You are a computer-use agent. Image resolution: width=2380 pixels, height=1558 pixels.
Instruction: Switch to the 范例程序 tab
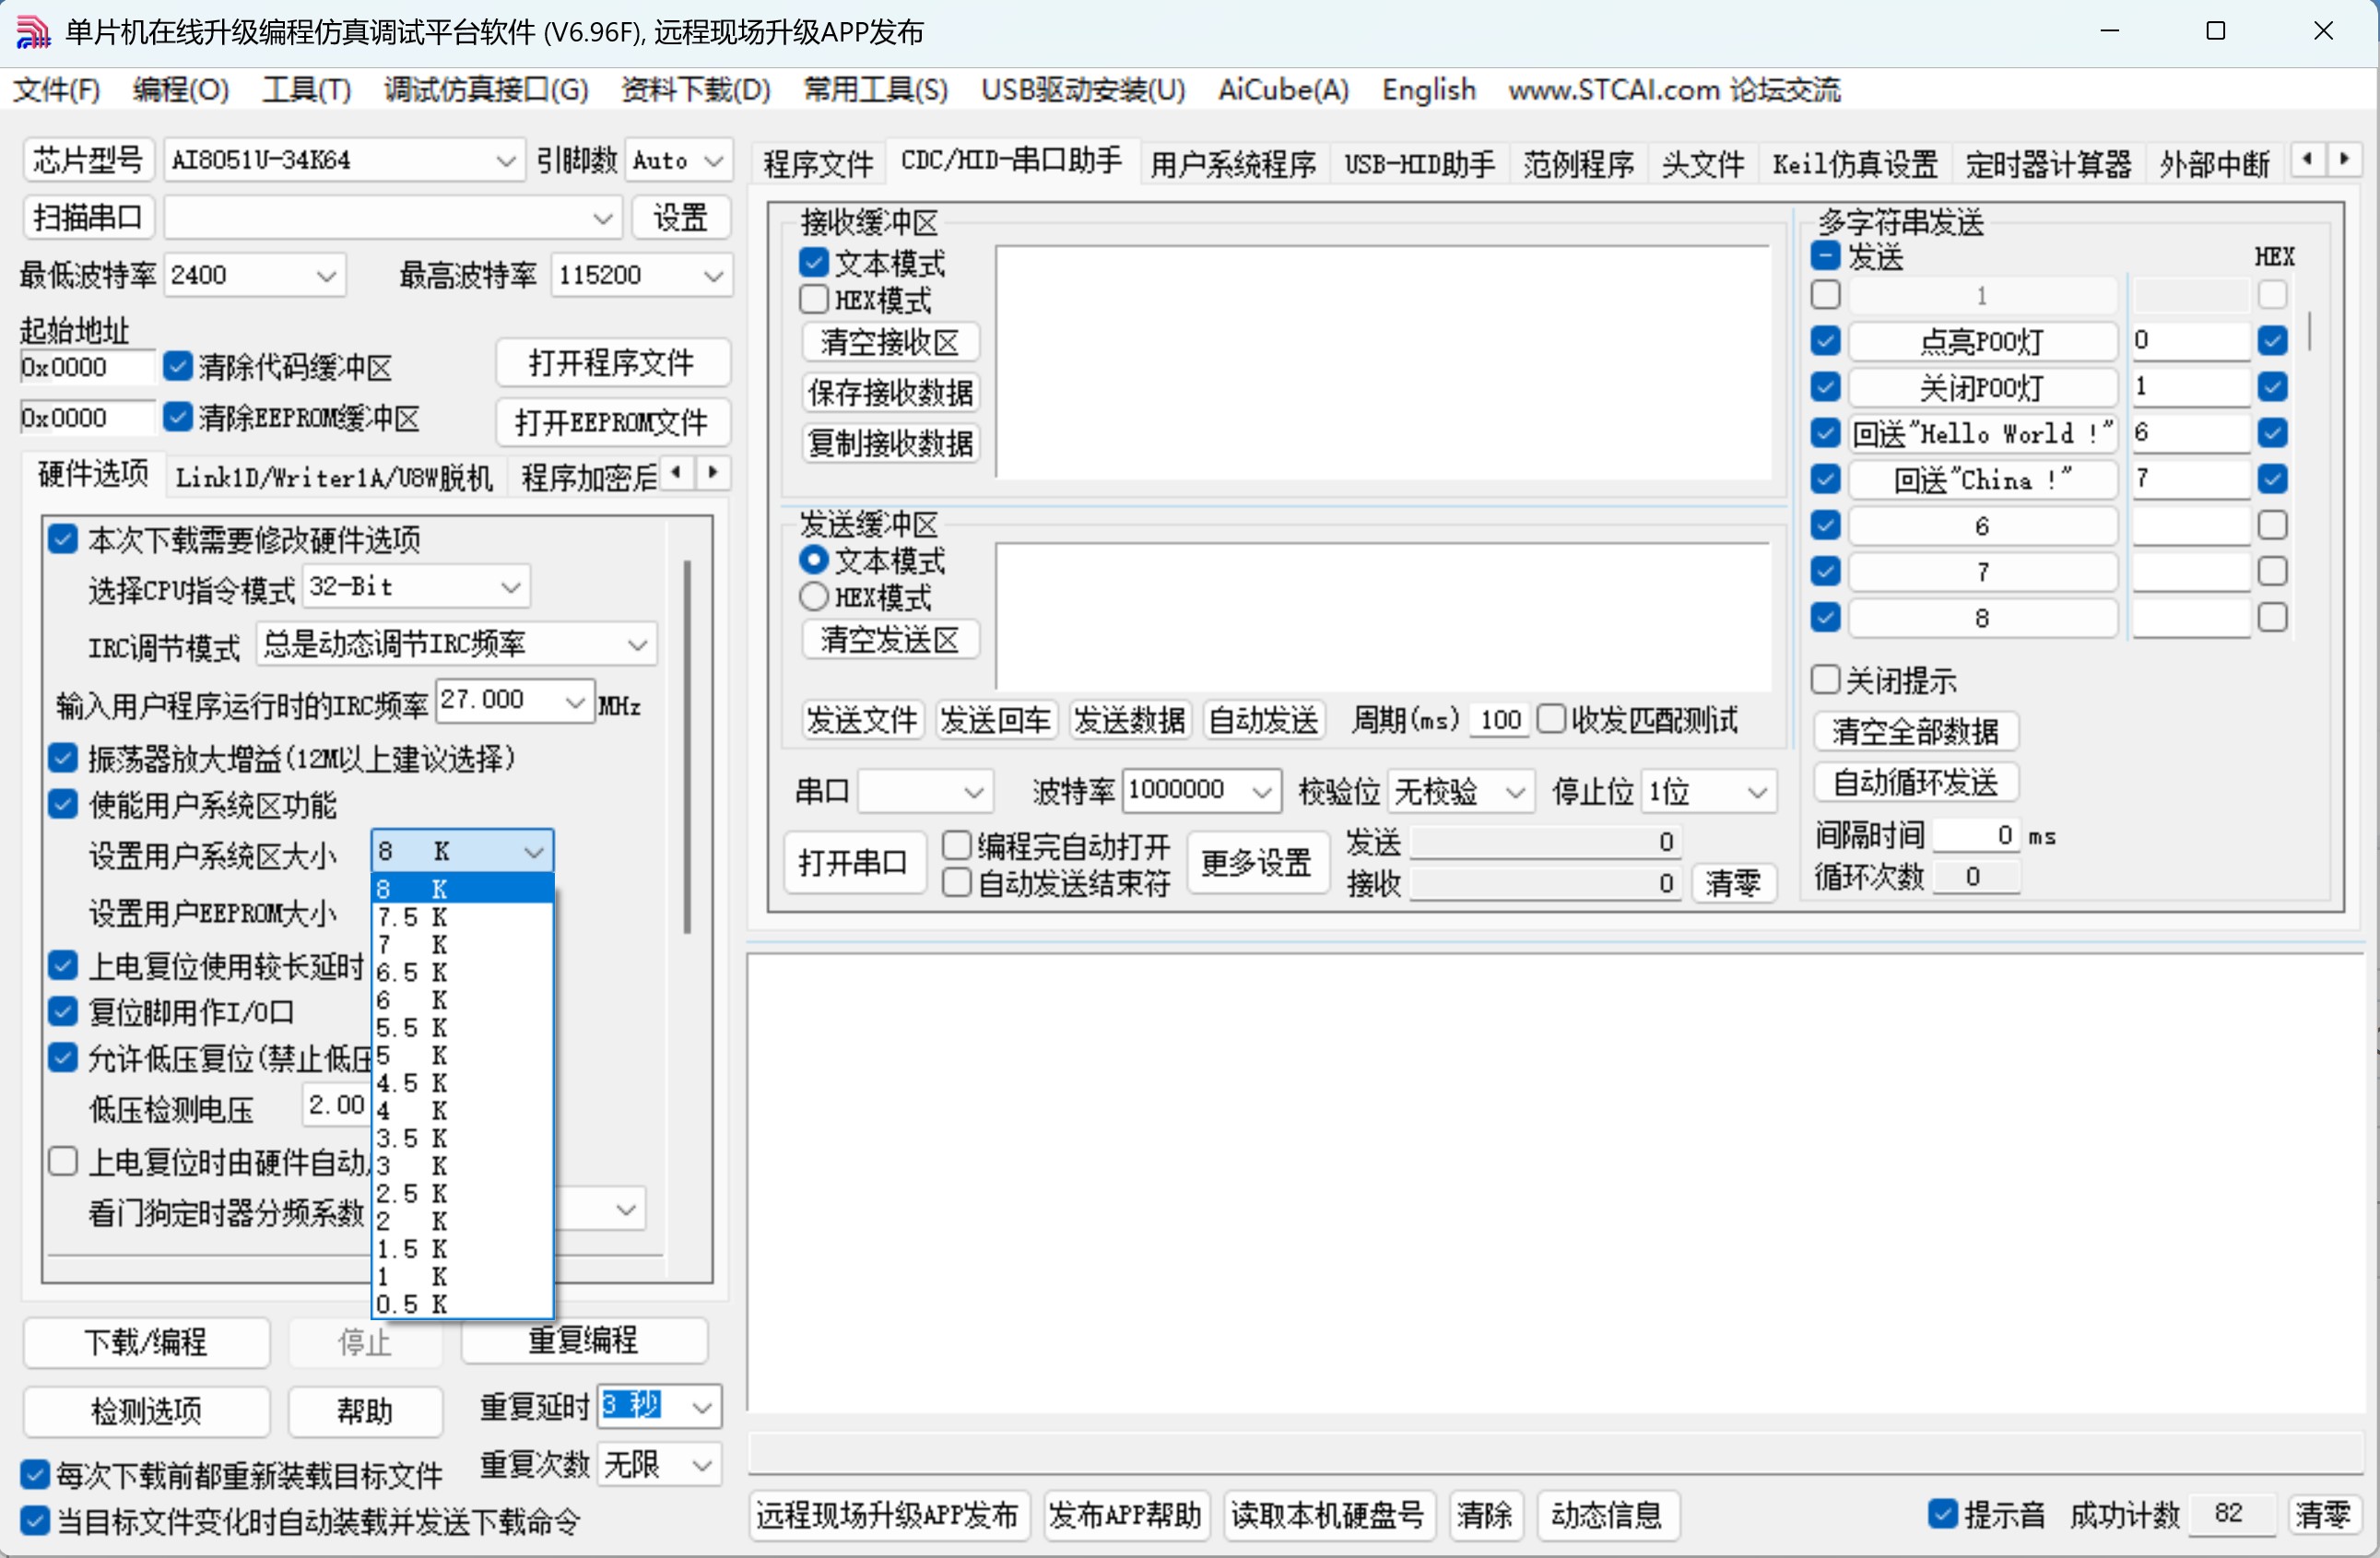[1578, 163]
